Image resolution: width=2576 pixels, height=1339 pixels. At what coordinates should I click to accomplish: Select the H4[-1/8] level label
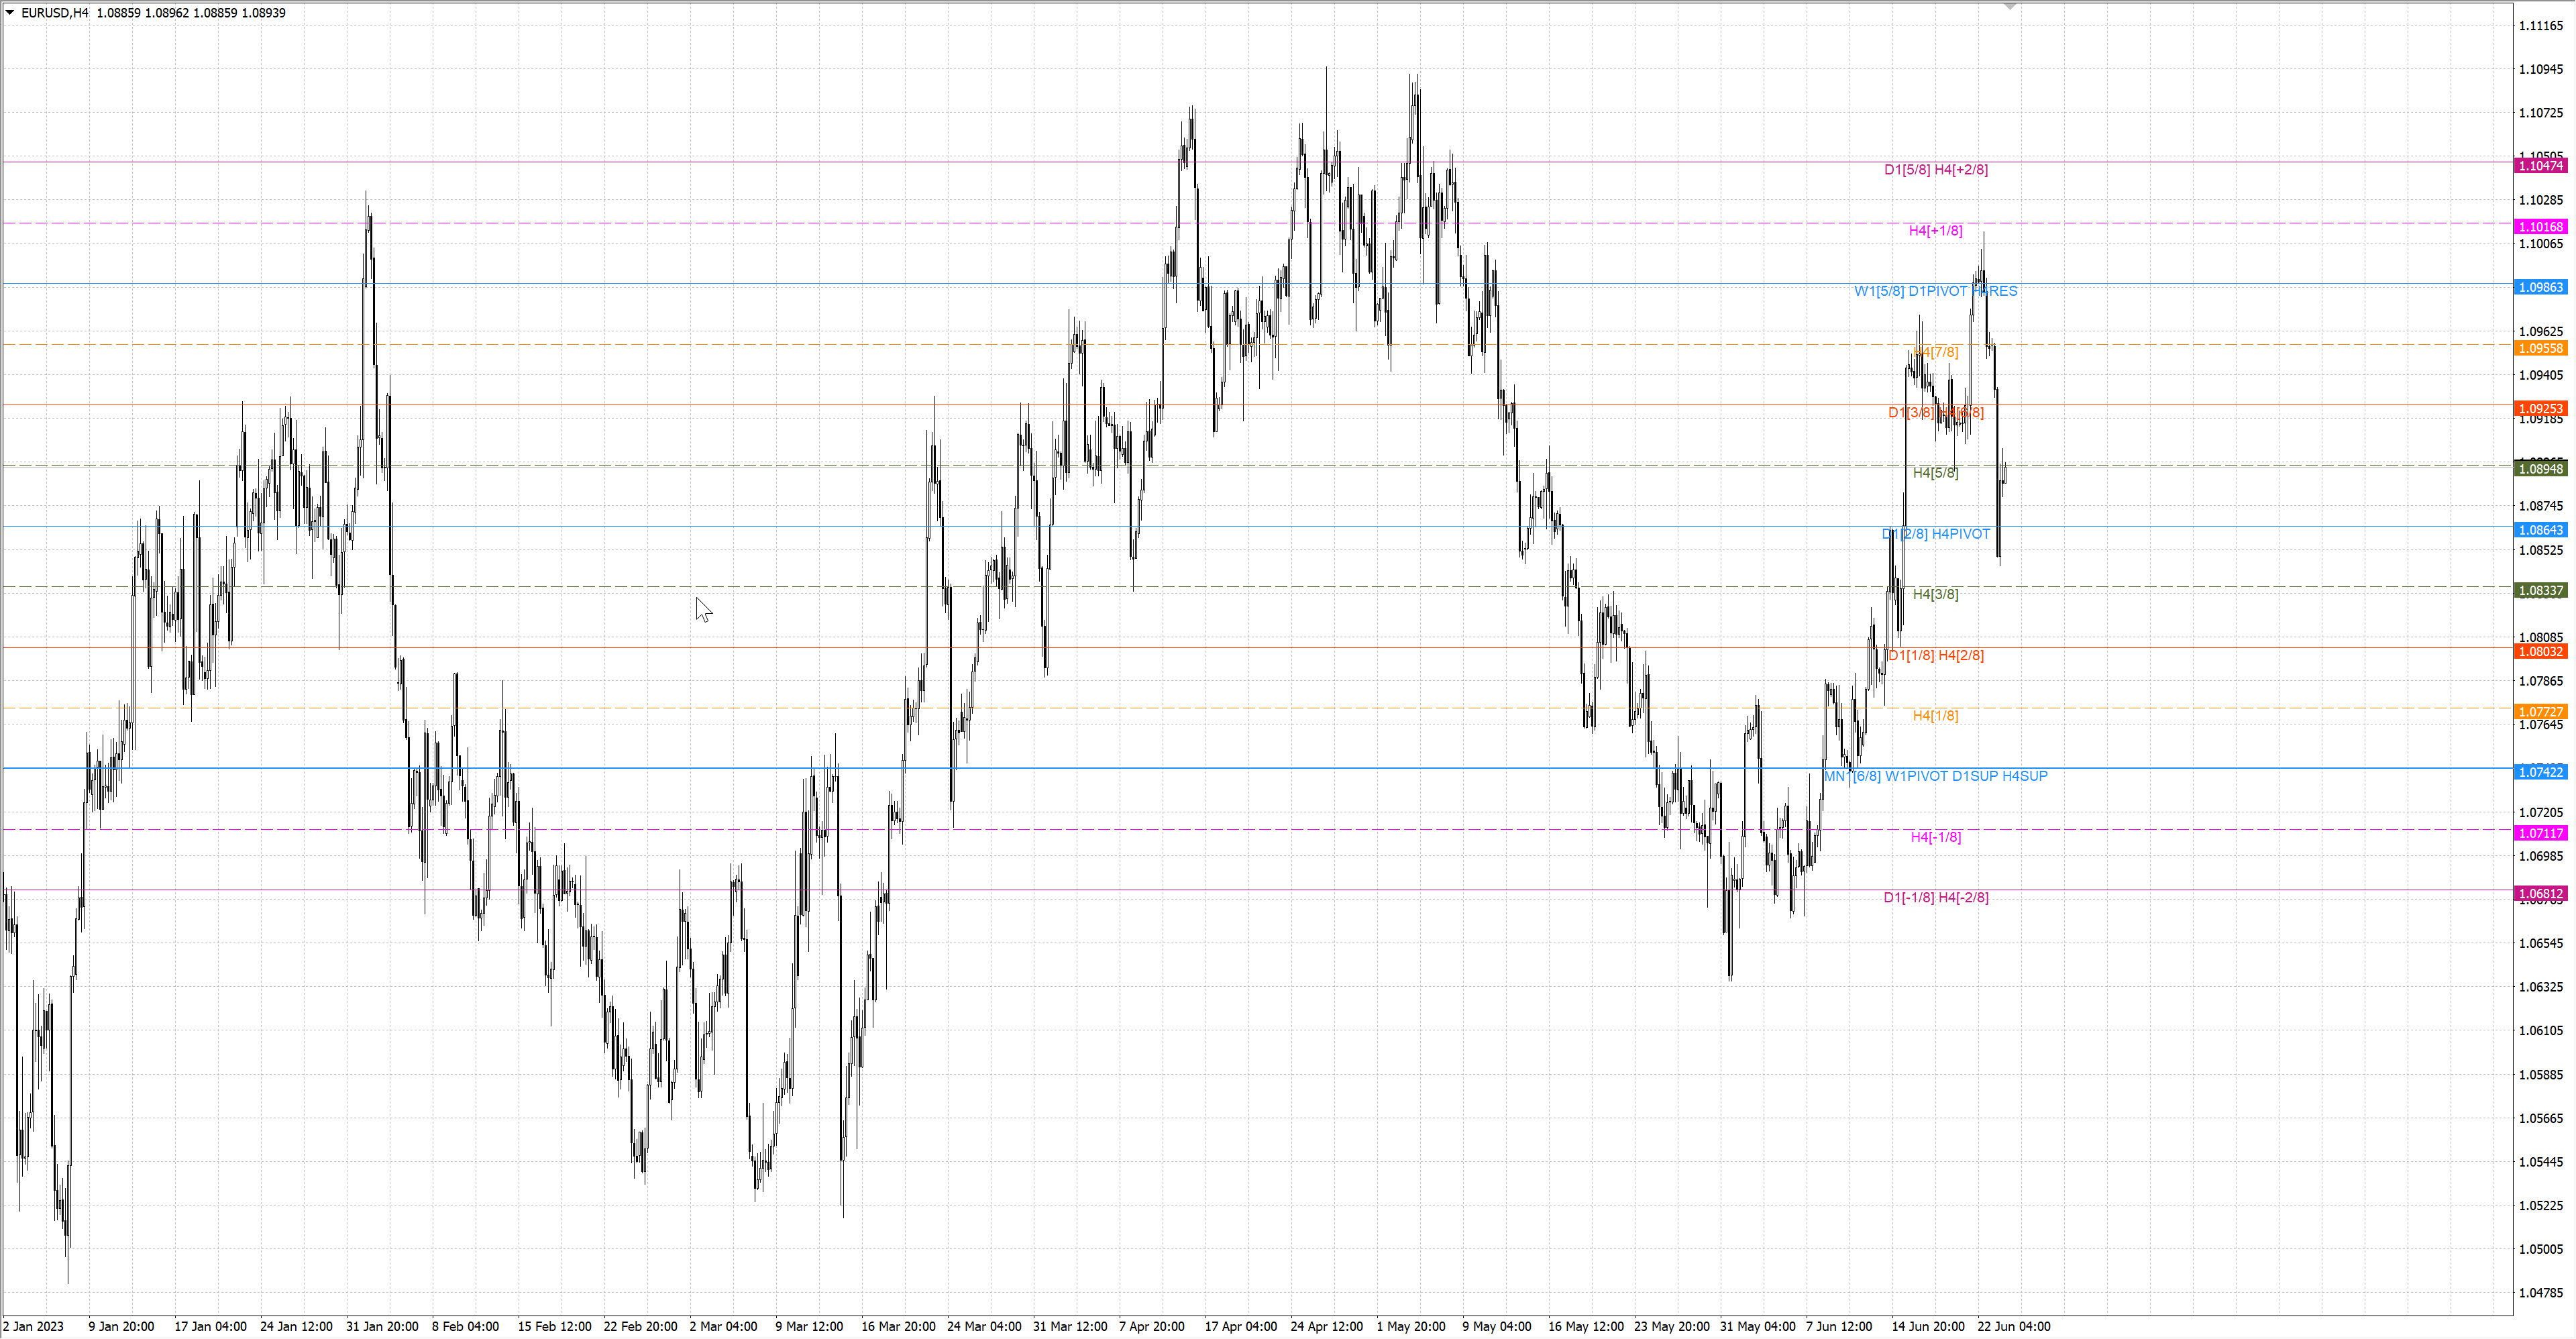(1936, 837)
